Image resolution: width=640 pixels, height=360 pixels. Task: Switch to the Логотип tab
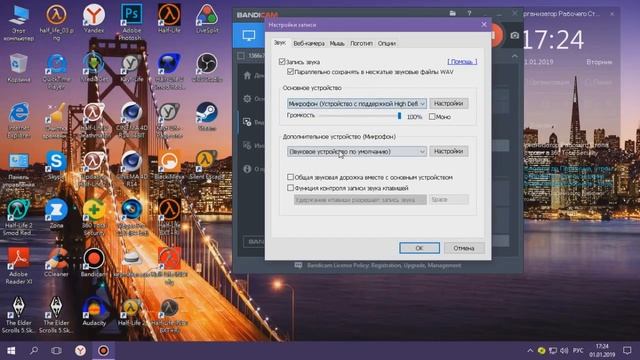pos(361,43)
